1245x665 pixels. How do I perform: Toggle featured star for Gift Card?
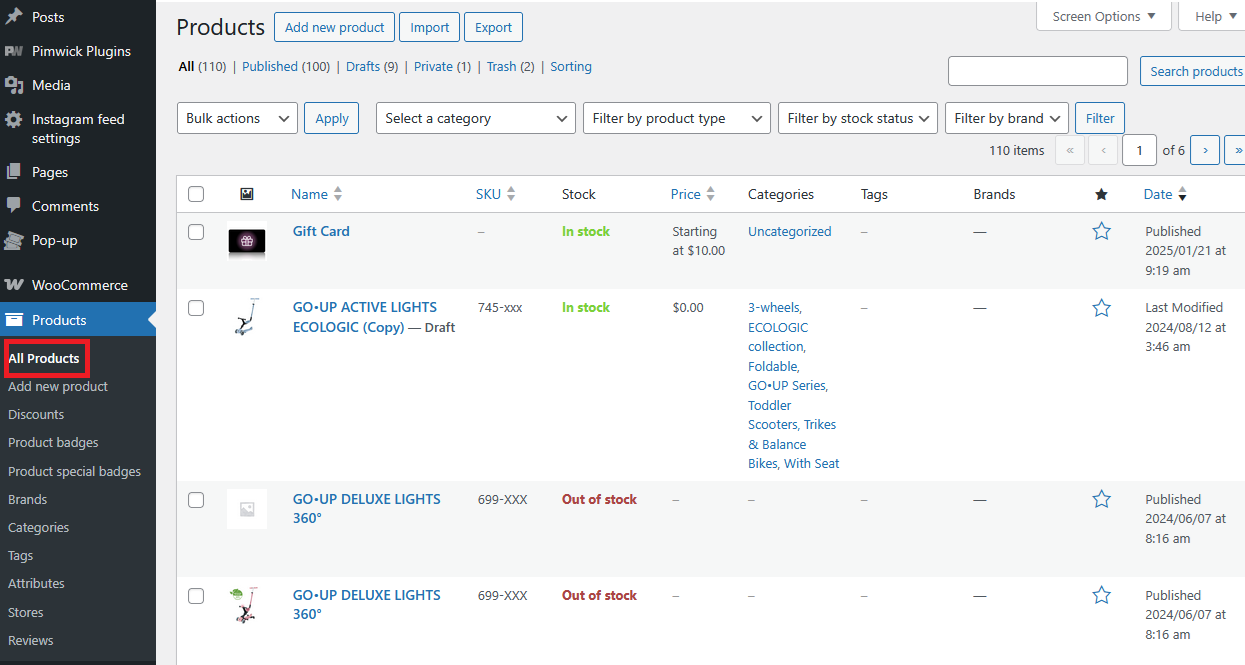click(x=1102, y=231)
